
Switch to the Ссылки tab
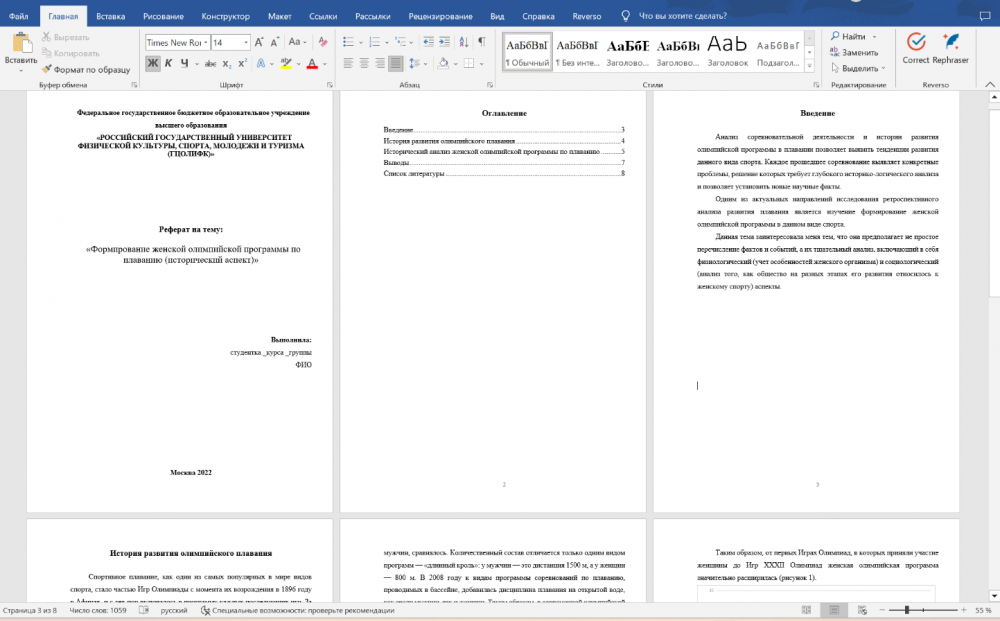[x=323, y=16]
